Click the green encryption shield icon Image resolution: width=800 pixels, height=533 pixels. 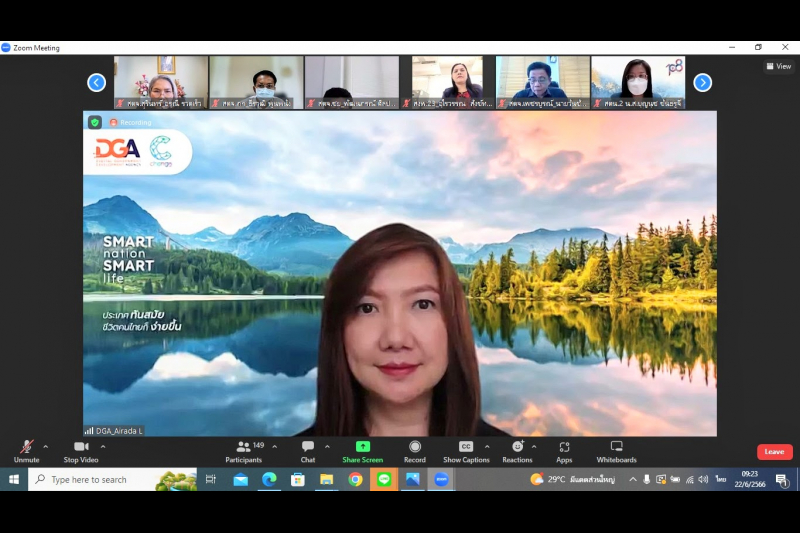coord(95,122)
